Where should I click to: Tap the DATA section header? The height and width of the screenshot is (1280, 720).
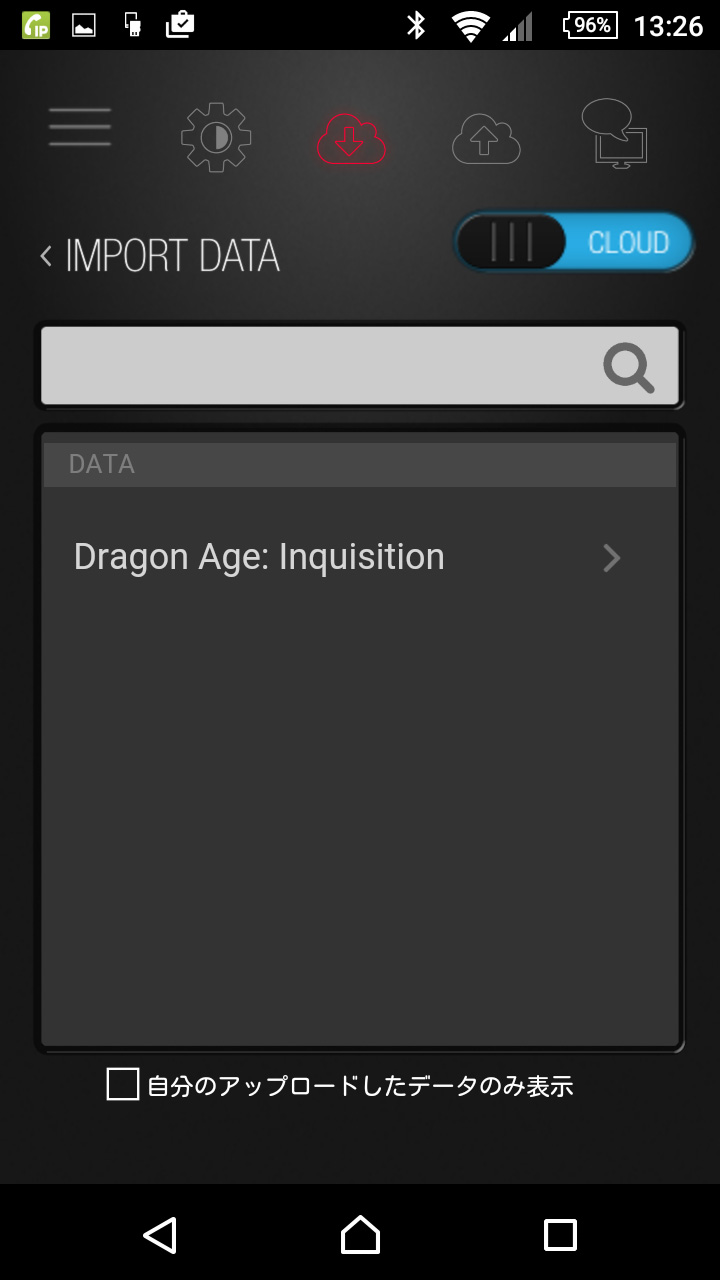point(359,464)
